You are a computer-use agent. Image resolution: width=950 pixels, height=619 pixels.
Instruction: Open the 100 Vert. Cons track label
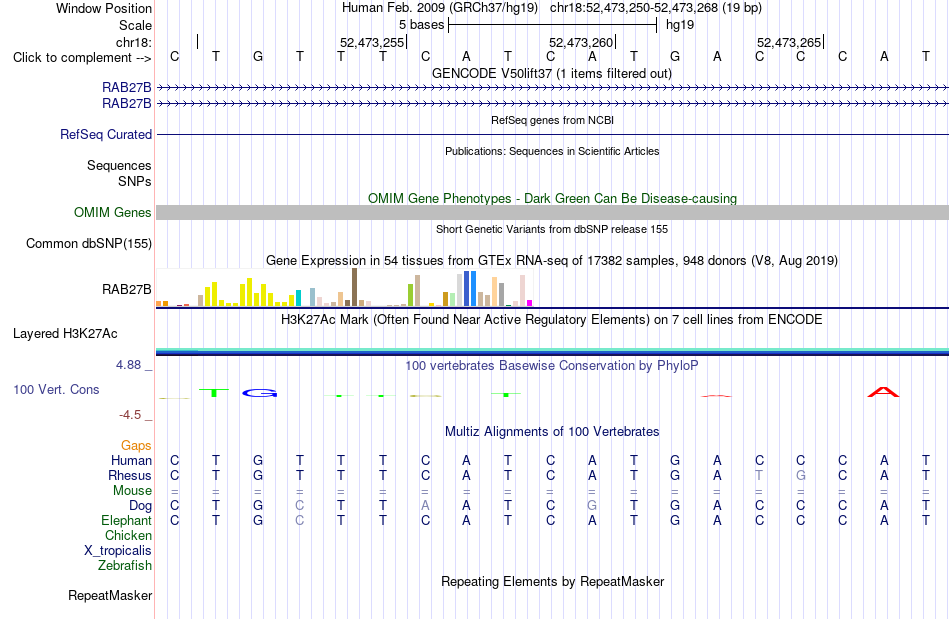[56, 389]
